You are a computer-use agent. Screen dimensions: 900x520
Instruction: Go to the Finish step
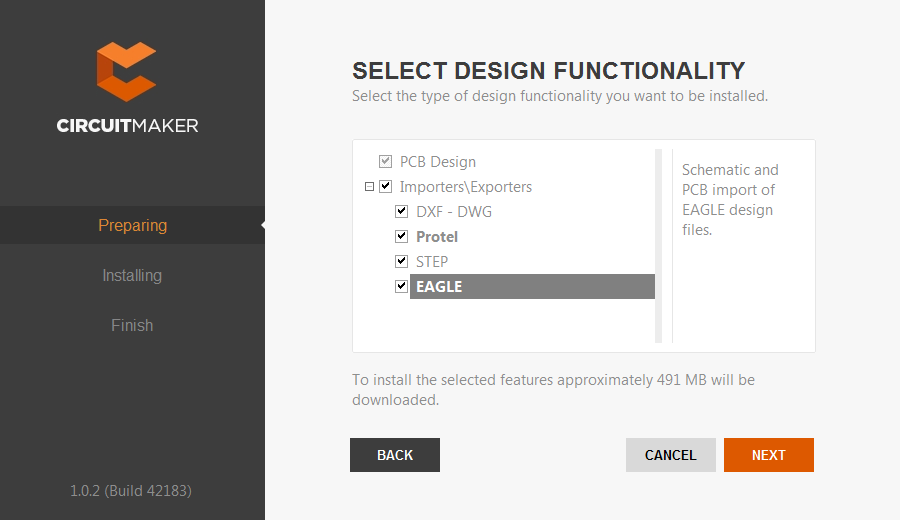point(132,325)
